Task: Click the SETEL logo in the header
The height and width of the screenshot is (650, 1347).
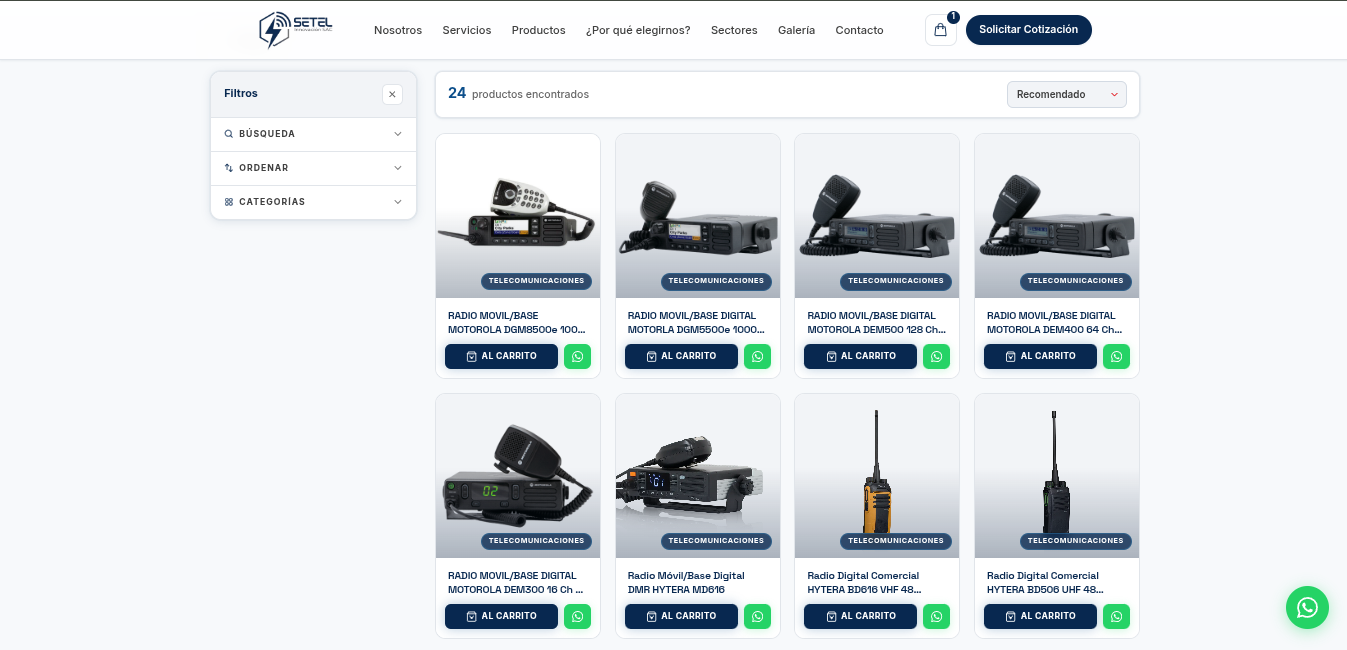Action: point(295,30)
